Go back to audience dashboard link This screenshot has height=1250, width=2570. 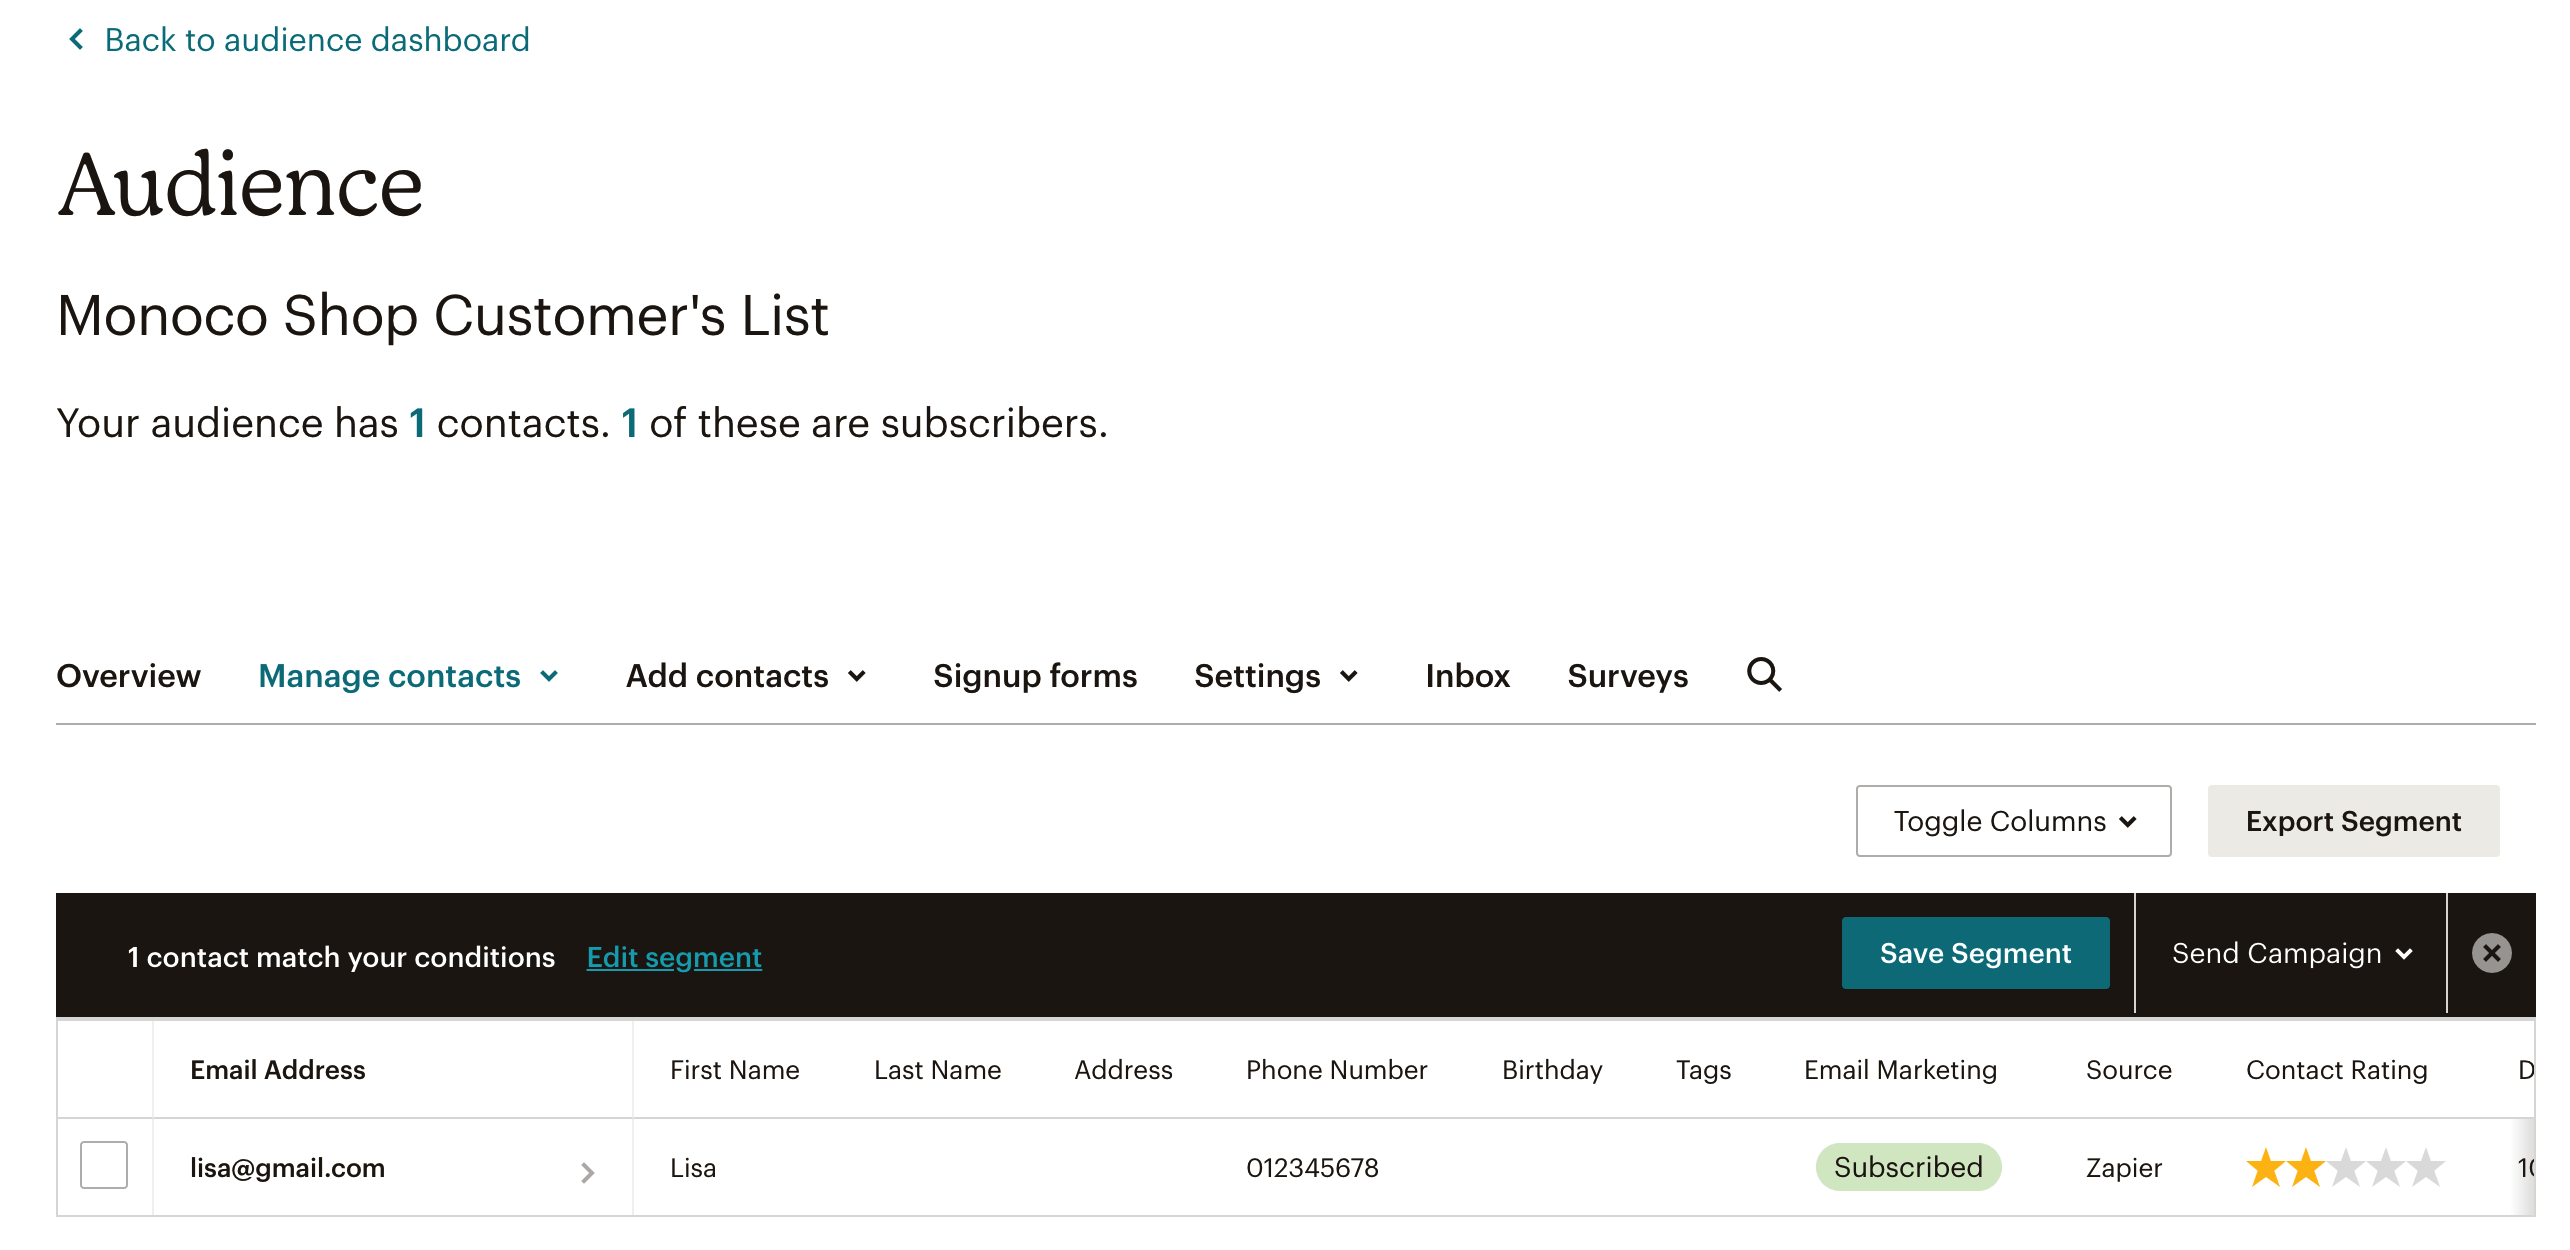[317, 40]
